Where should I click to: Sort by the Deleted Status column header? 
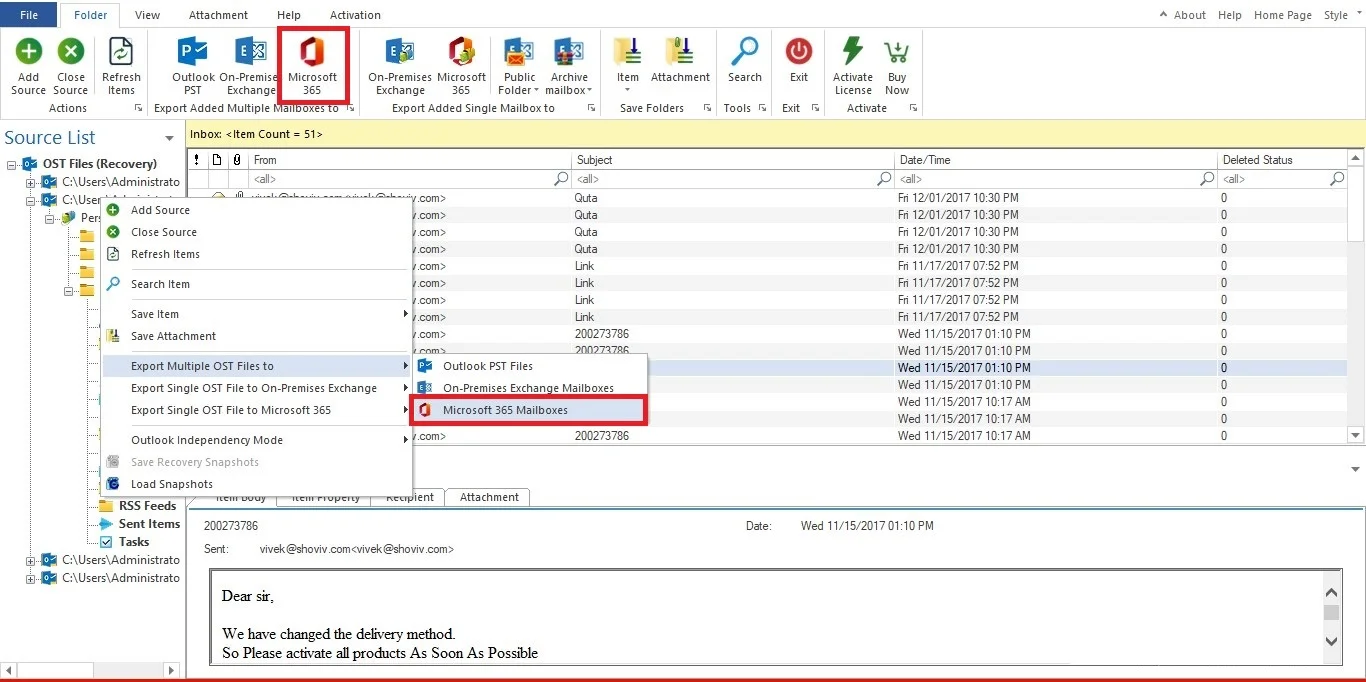coord(1282,160)
